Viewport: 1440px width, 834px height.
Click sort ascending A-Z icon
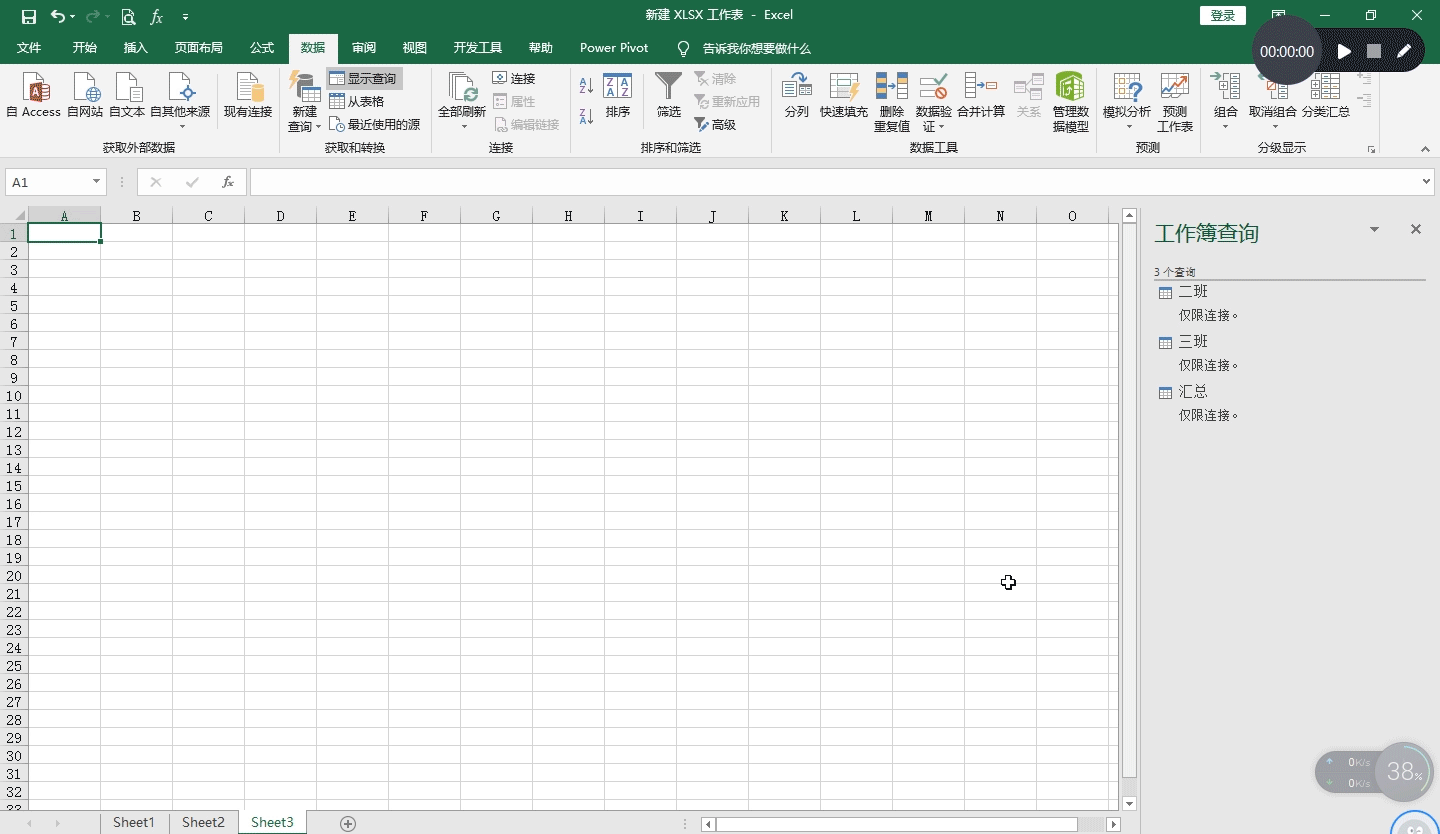pyautogui.click(x=586, y=87)
